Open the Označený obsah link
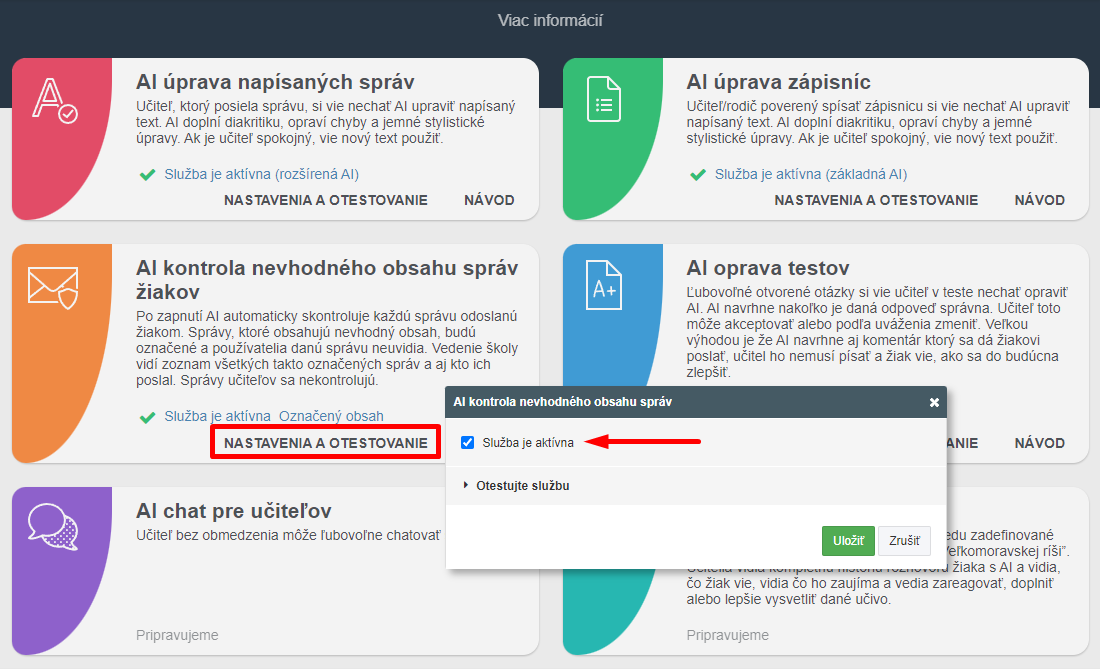 (331, 416)
